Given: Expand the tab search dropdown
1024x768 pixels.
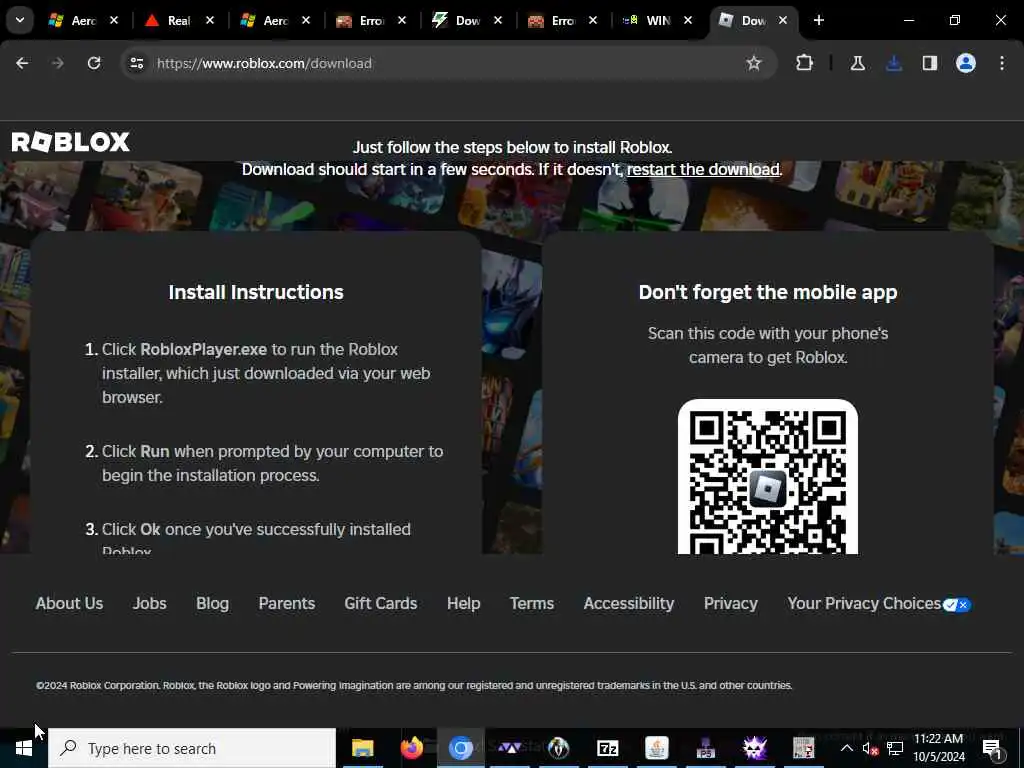Looking at the screenshot, I should [x=20, y=20].
